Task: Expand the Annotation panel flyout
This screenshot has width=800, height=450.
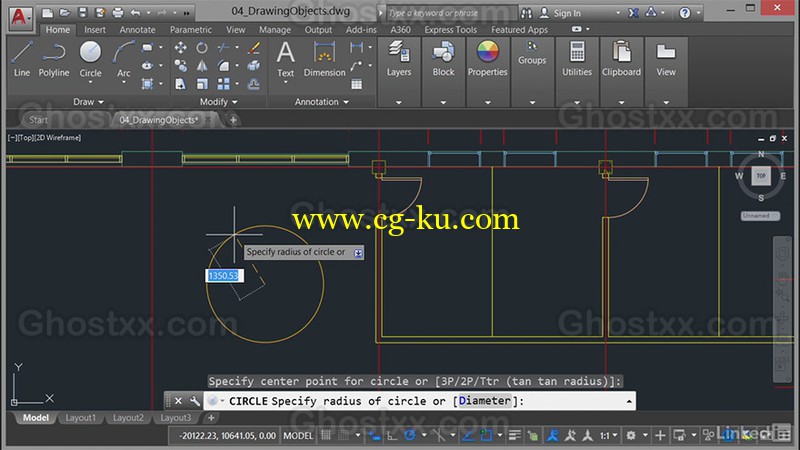Action: coord(321,102)
